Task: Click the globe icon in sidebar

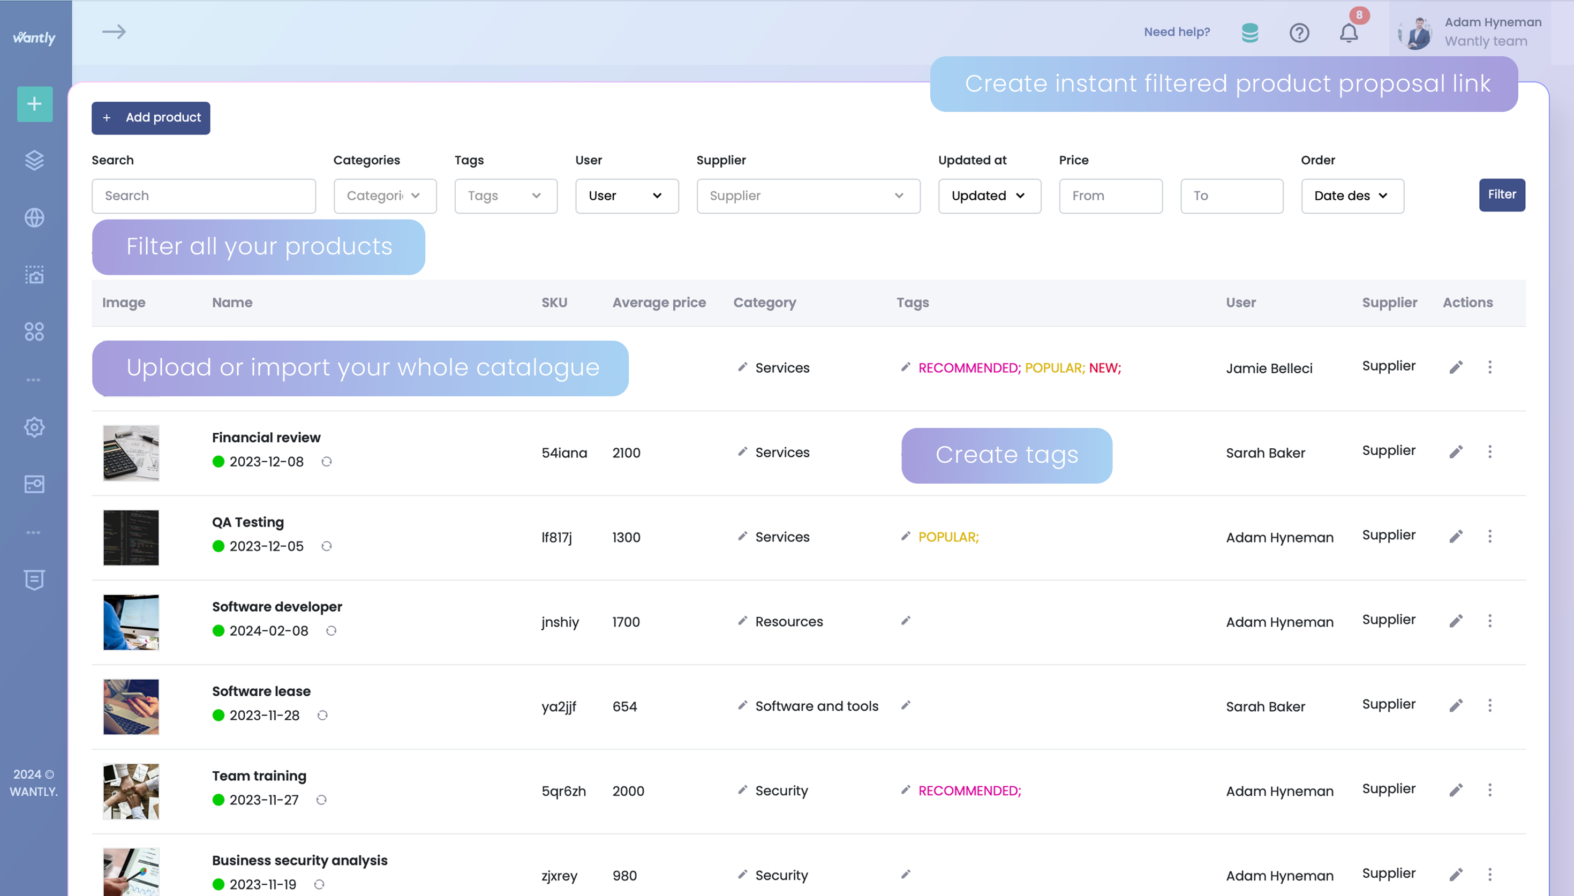Action: pos(35,218)
